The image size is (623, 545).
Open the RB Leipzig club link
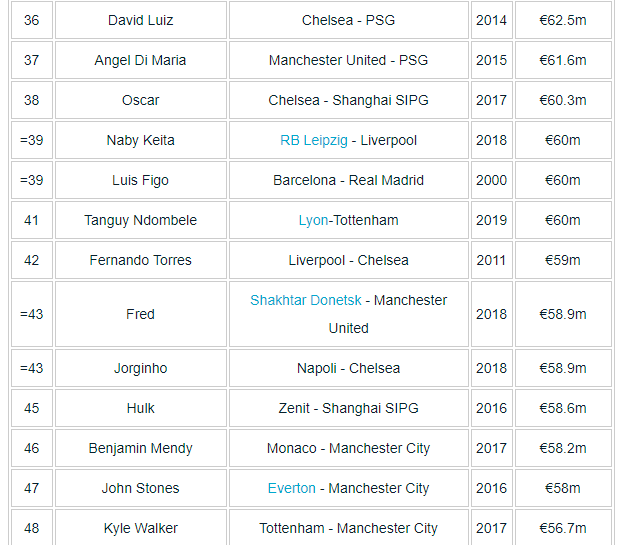click(314, 140)
